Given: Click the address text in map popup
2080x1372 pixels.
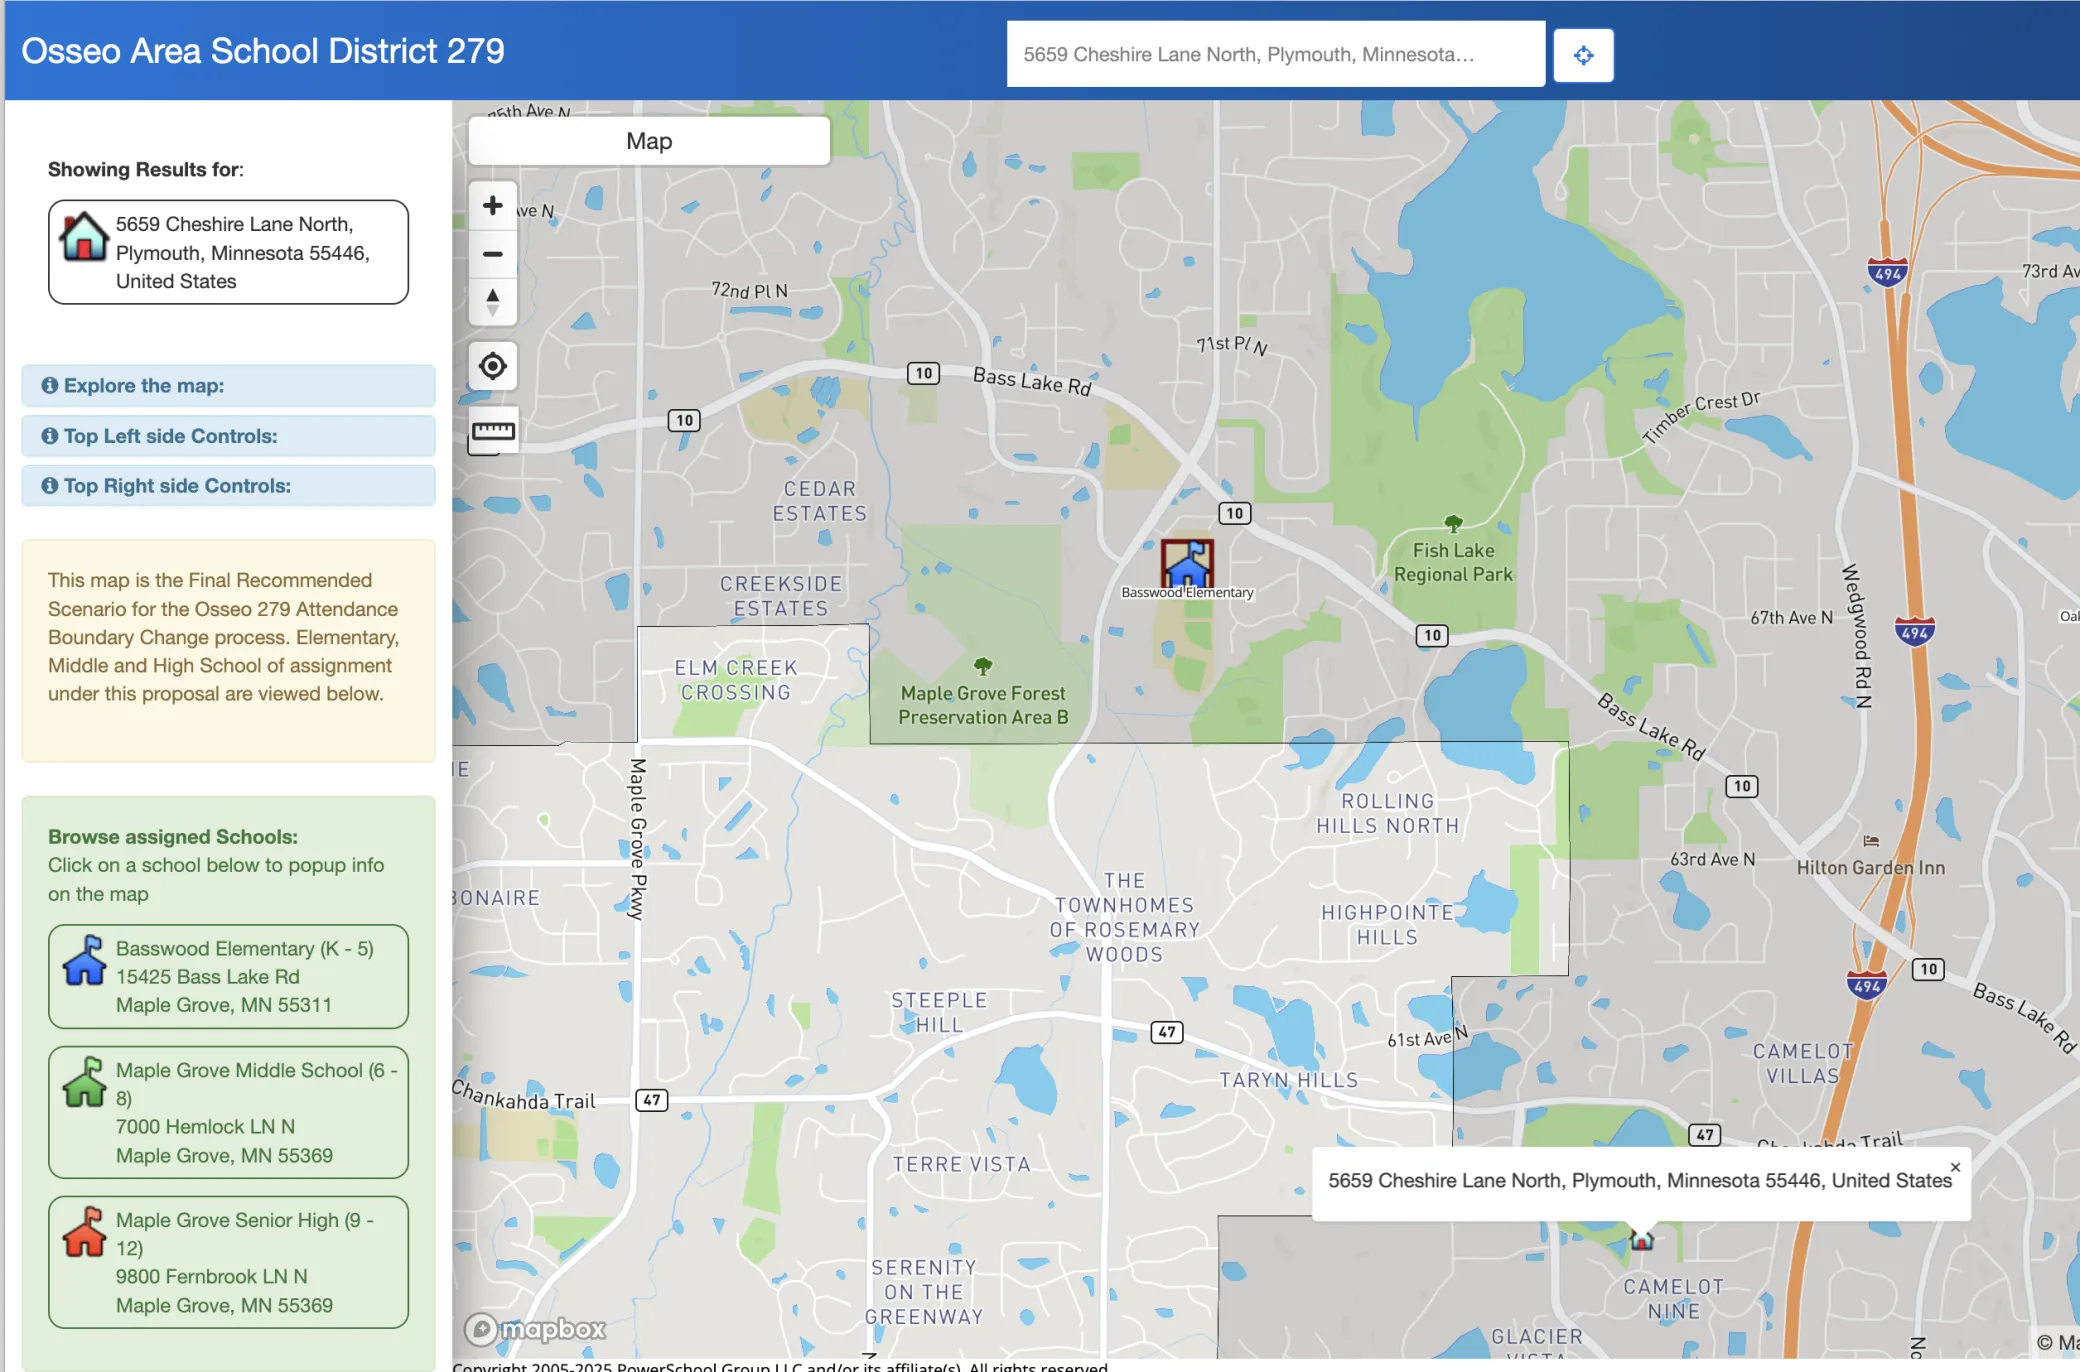Looking at the screenshot, I should [x=1640, y=1181].
